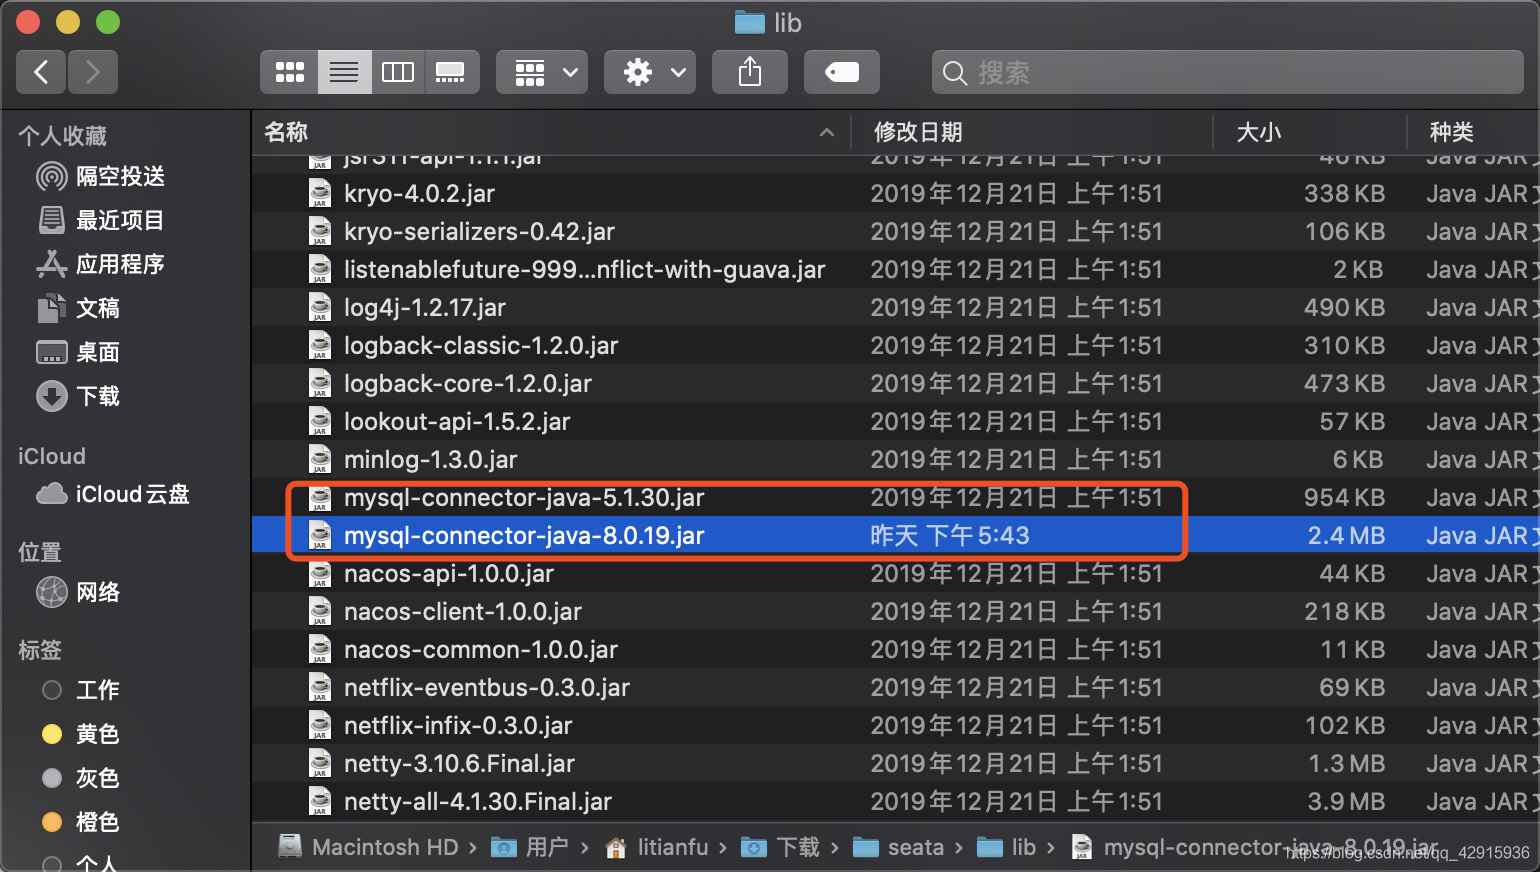
Task: Switch to icon view in the toolbar
Action: point(289,71)
